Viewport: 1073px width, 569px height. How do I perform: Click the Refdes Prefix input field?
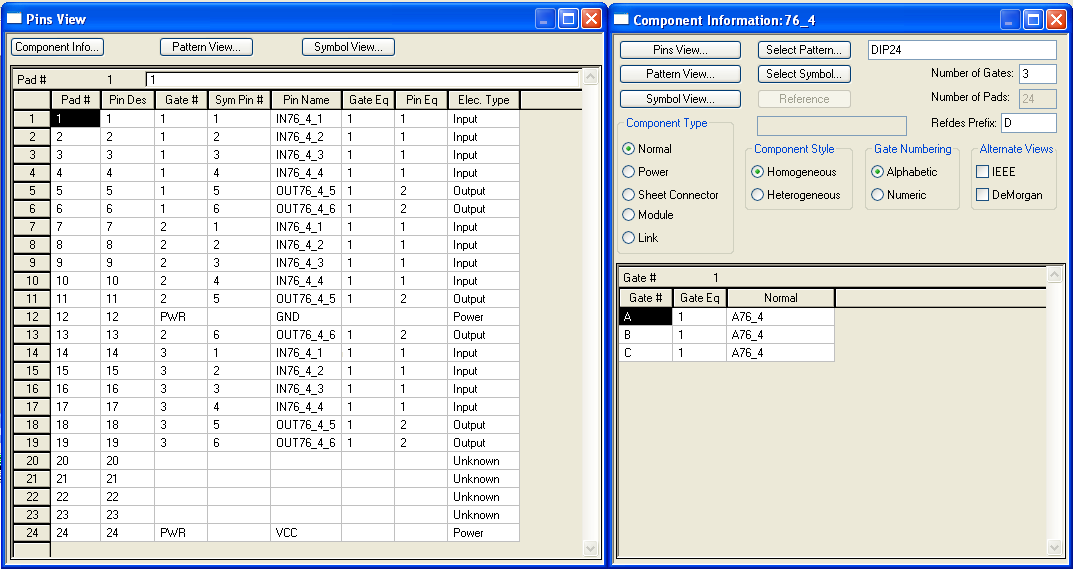pyautogui.click(x=1028, y=123)
